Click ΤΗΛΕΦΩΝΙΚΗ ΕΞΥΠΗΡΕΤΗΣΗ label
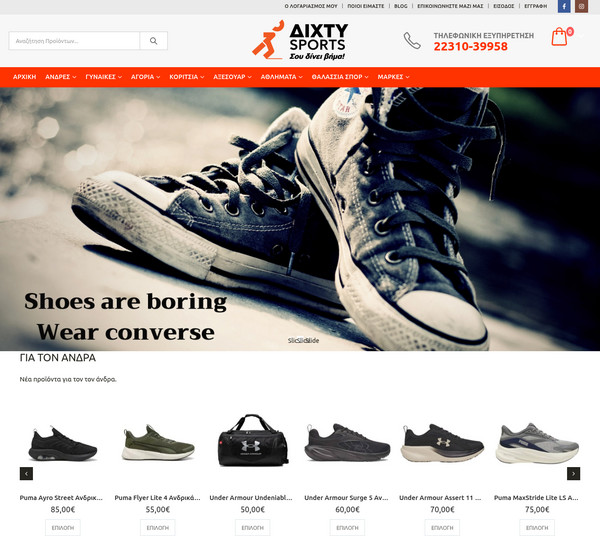This screenshot has height=536, width=600. [484, 36]
